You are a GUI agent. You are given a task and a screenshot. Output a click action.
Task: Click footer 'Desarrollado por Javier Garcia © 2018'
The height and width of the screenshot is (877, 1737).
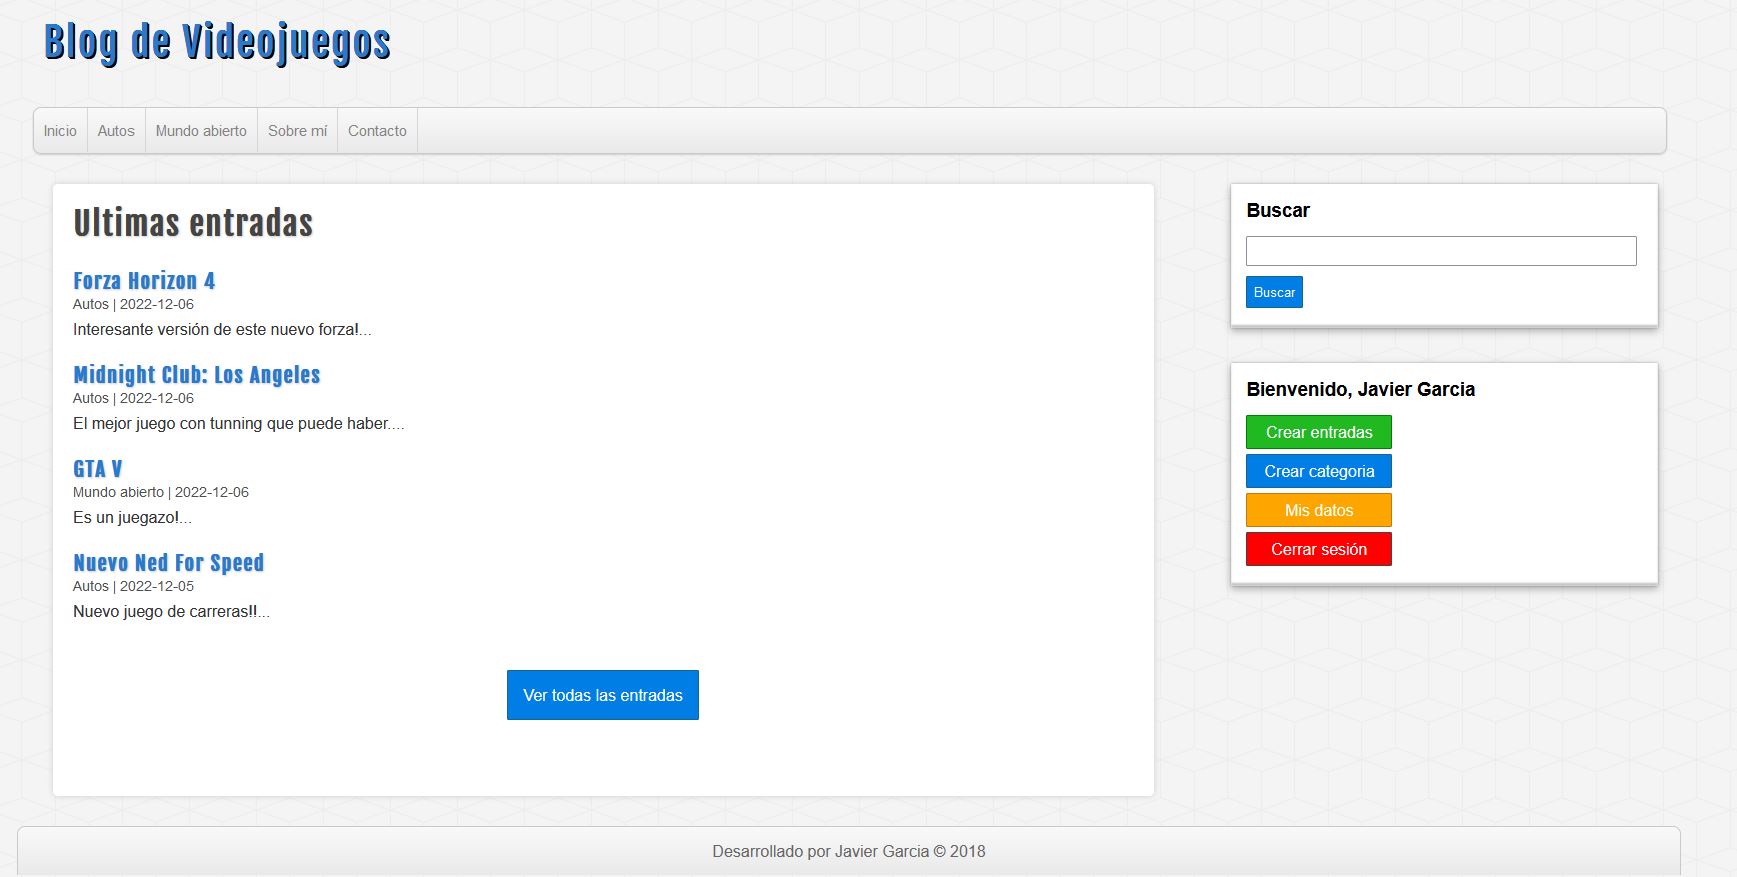point(849,851)
